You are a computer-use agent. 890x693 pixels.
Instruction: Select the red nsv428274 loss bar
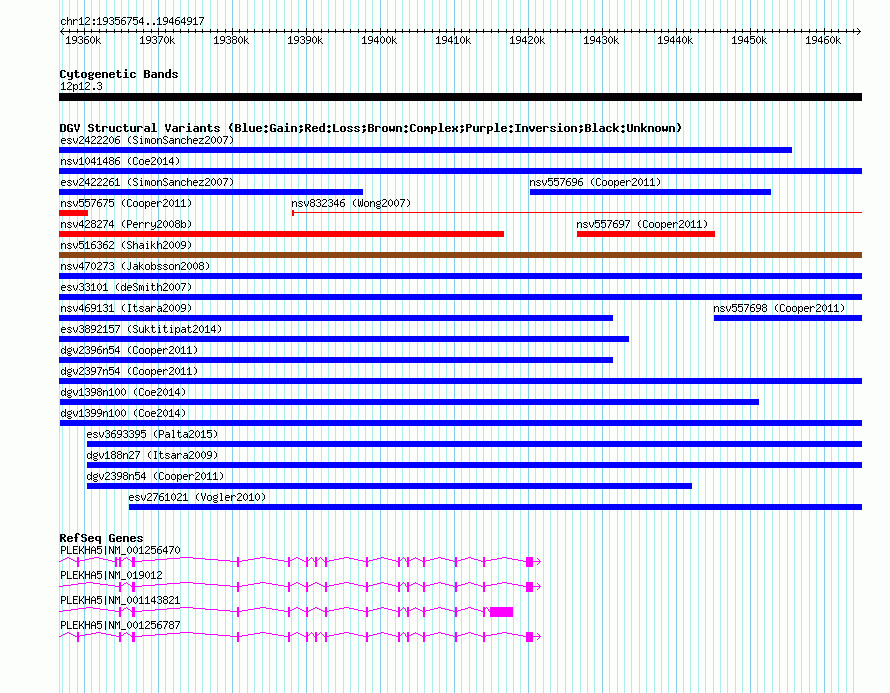282,234
